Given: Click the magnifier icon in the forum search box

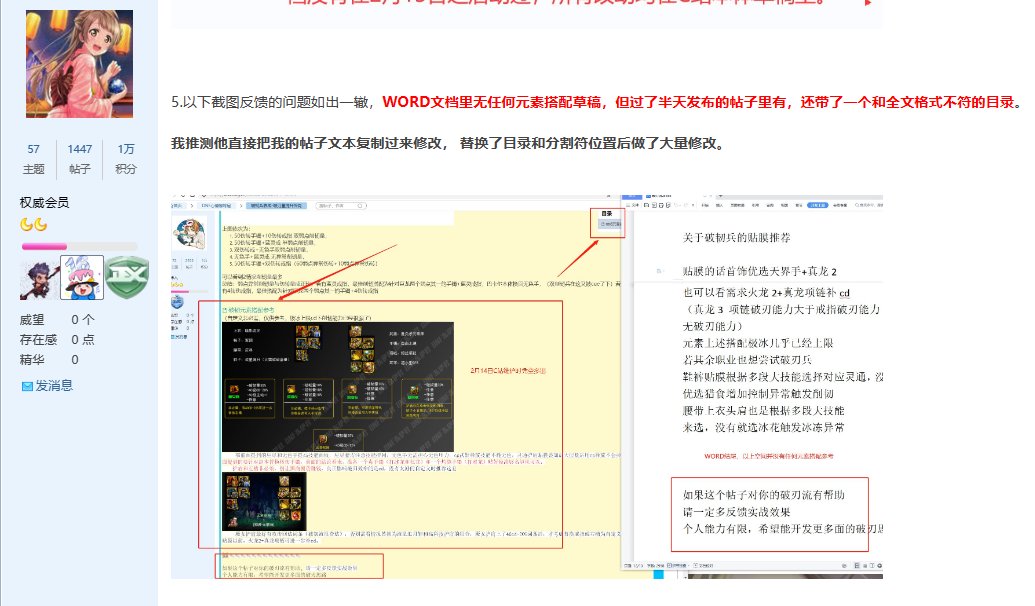Looking at the screenshot, I should click(361, 206).
